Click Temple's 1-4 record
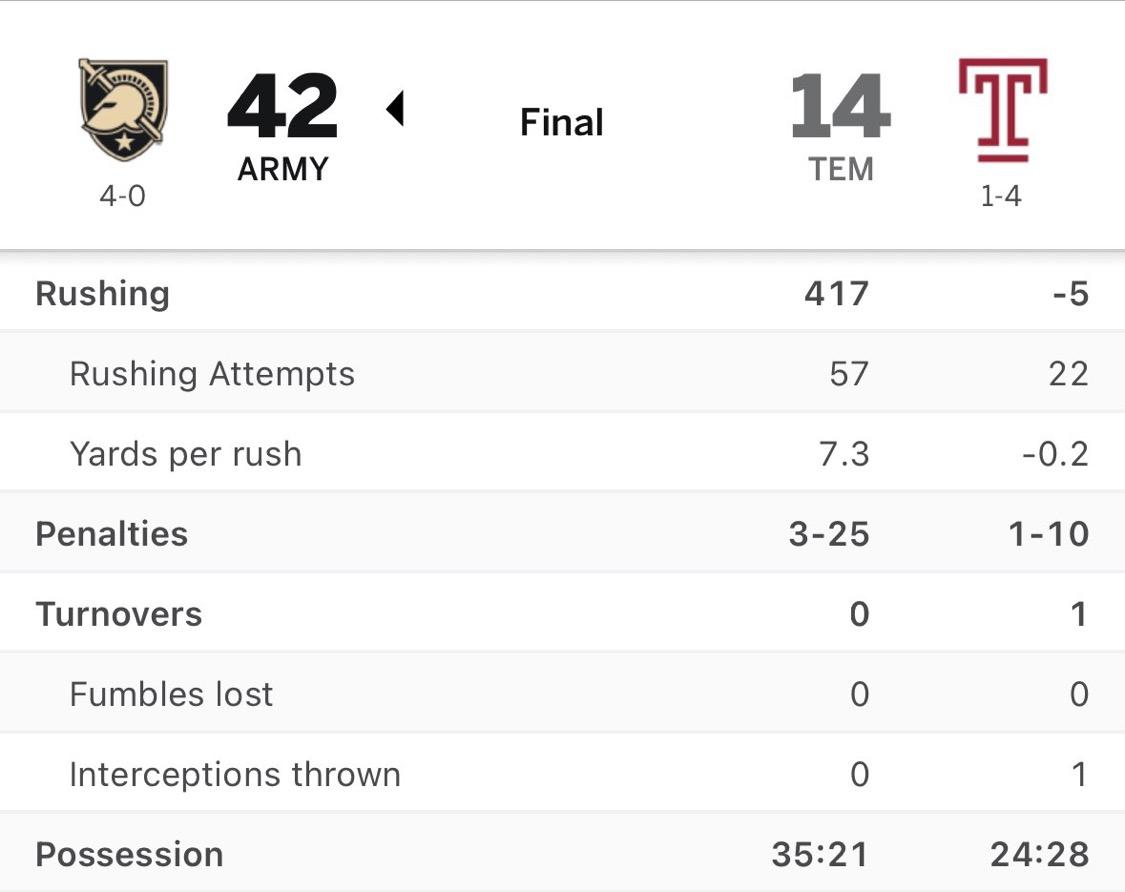The image size is (1125, 892). 1001,196
